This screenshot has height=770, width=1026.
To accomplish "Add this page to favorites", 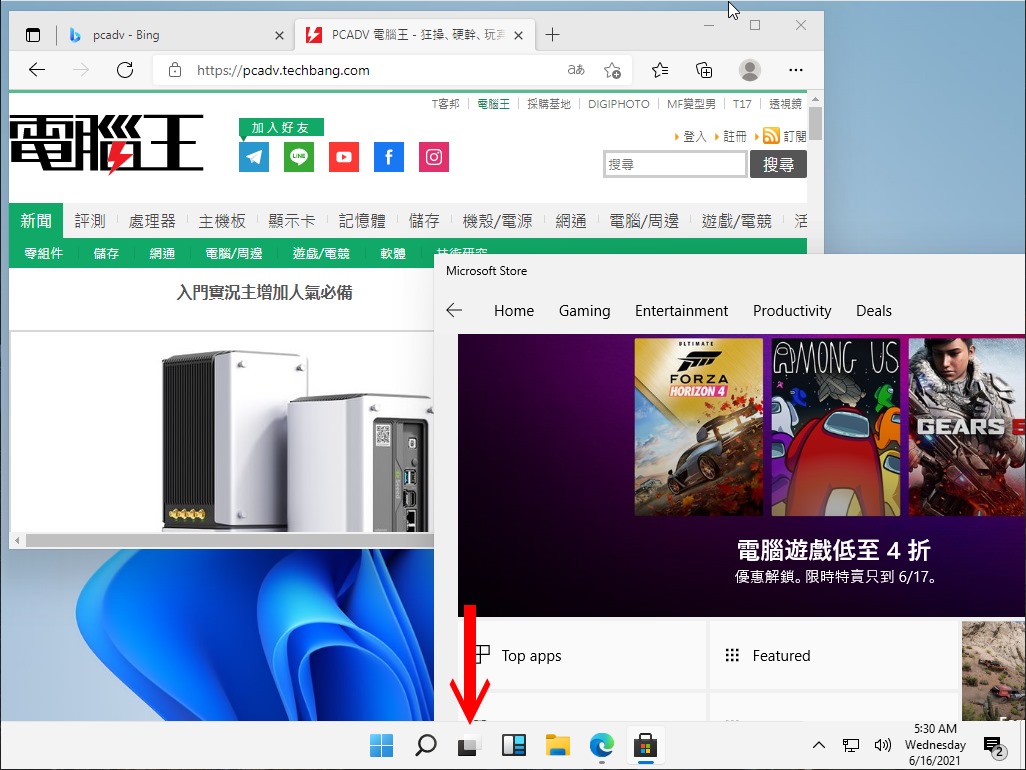I will [x=612, y=70].
